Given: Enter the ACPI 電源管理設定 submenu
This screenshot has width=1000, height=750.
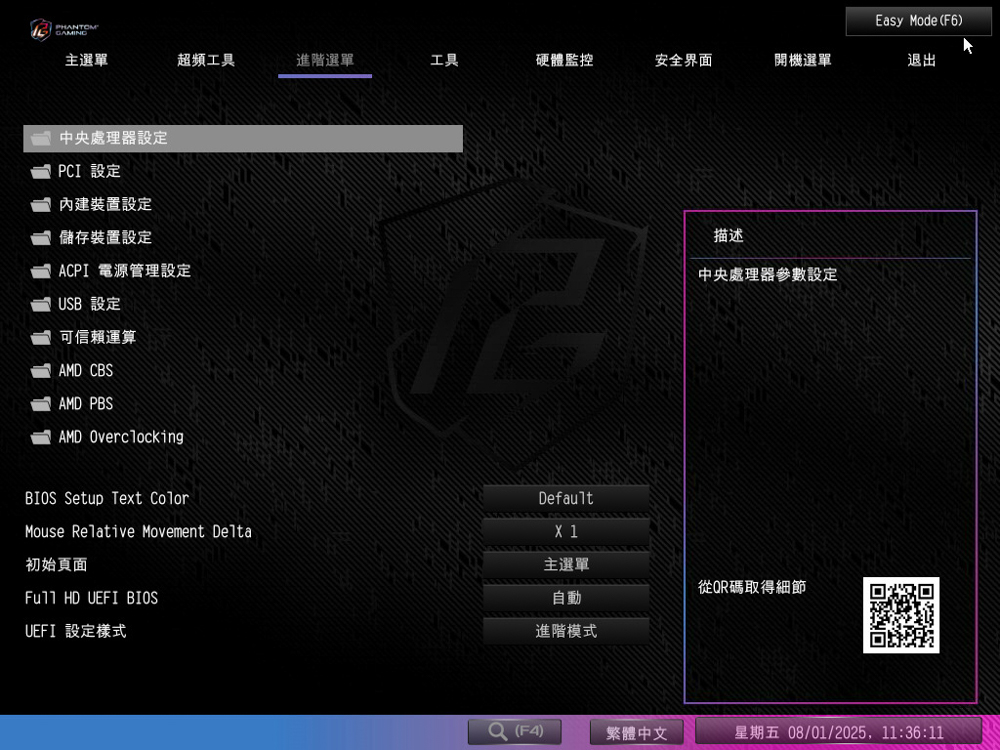Looking at the screenshot, I should point(124,271).
